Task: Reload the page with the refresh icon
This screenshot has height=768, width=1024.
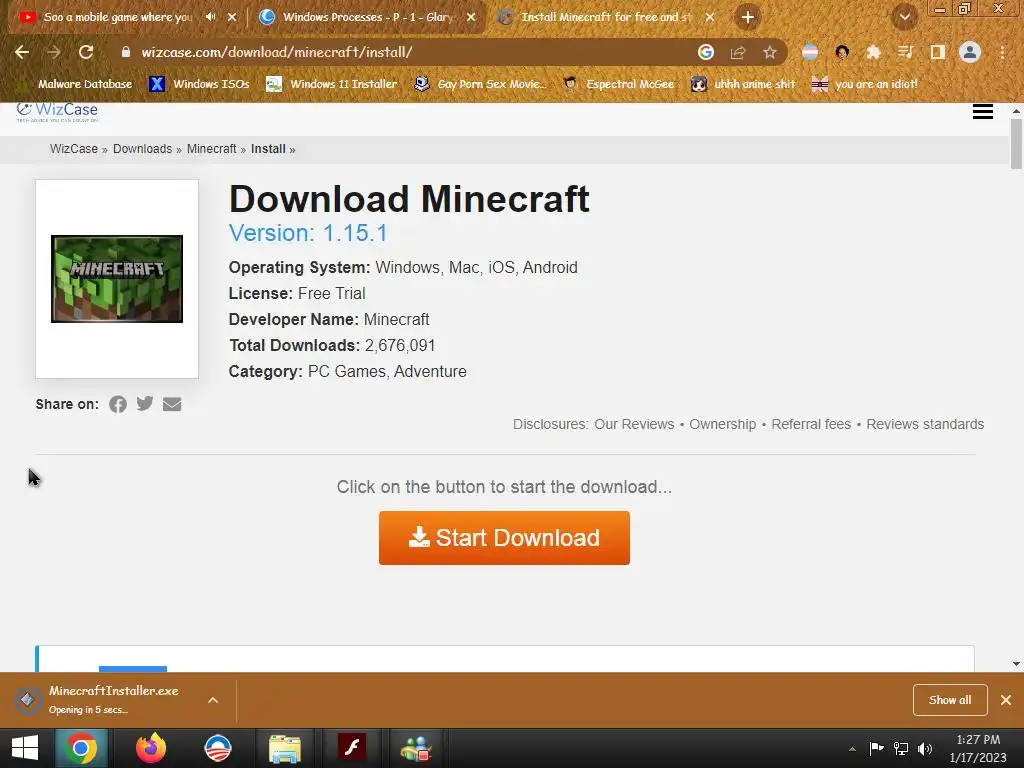Action: coord(86,52)
